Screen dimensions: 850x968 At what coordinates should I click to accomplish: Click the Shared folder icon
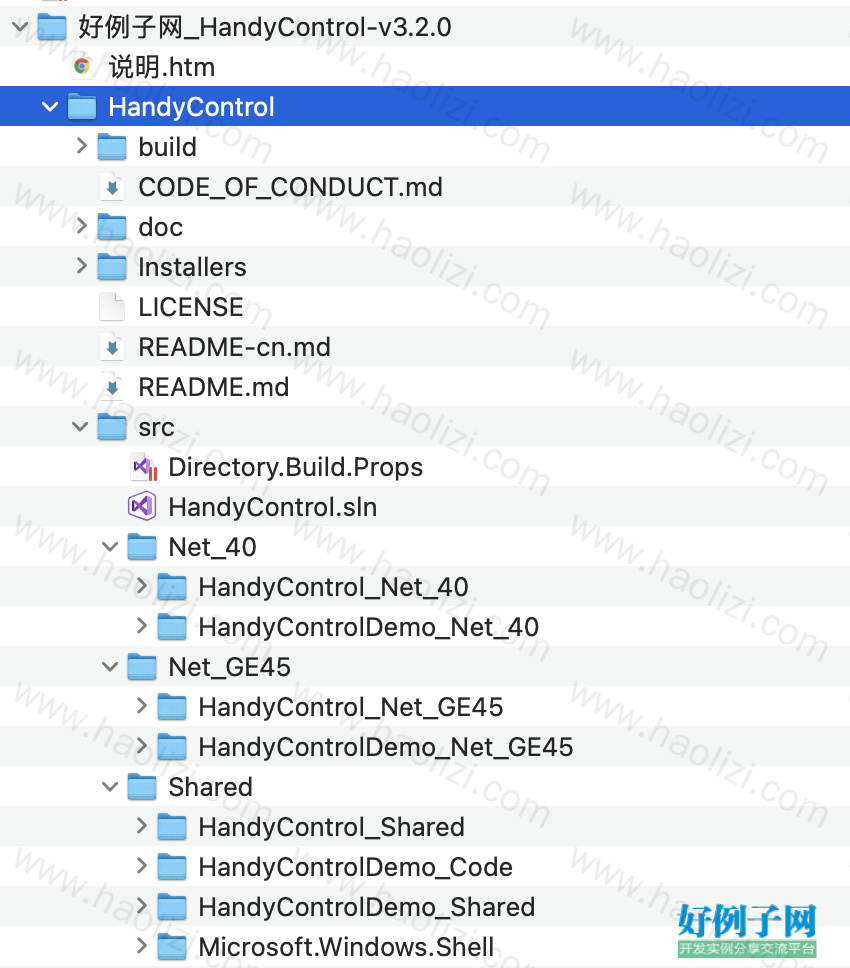142,786
